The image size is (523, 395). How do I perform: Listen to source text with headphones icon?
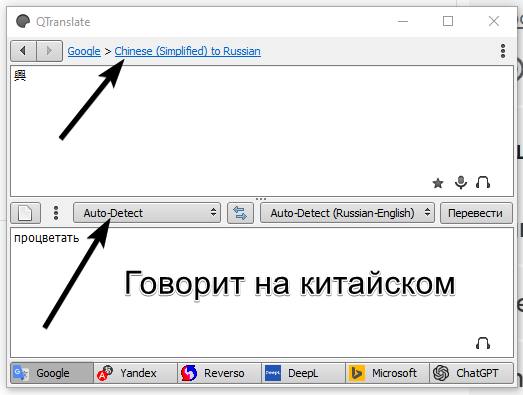coord(483,182)
